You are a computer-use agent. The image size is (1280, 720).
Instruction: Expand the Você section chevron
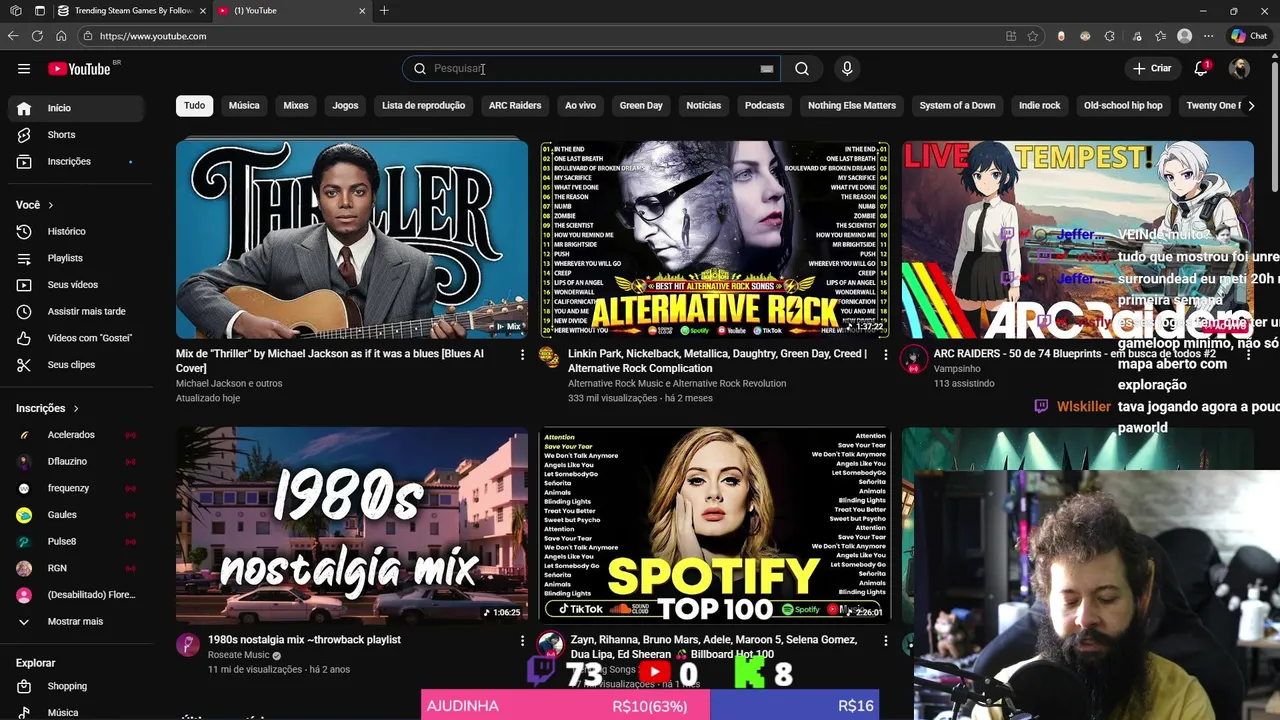50,205
